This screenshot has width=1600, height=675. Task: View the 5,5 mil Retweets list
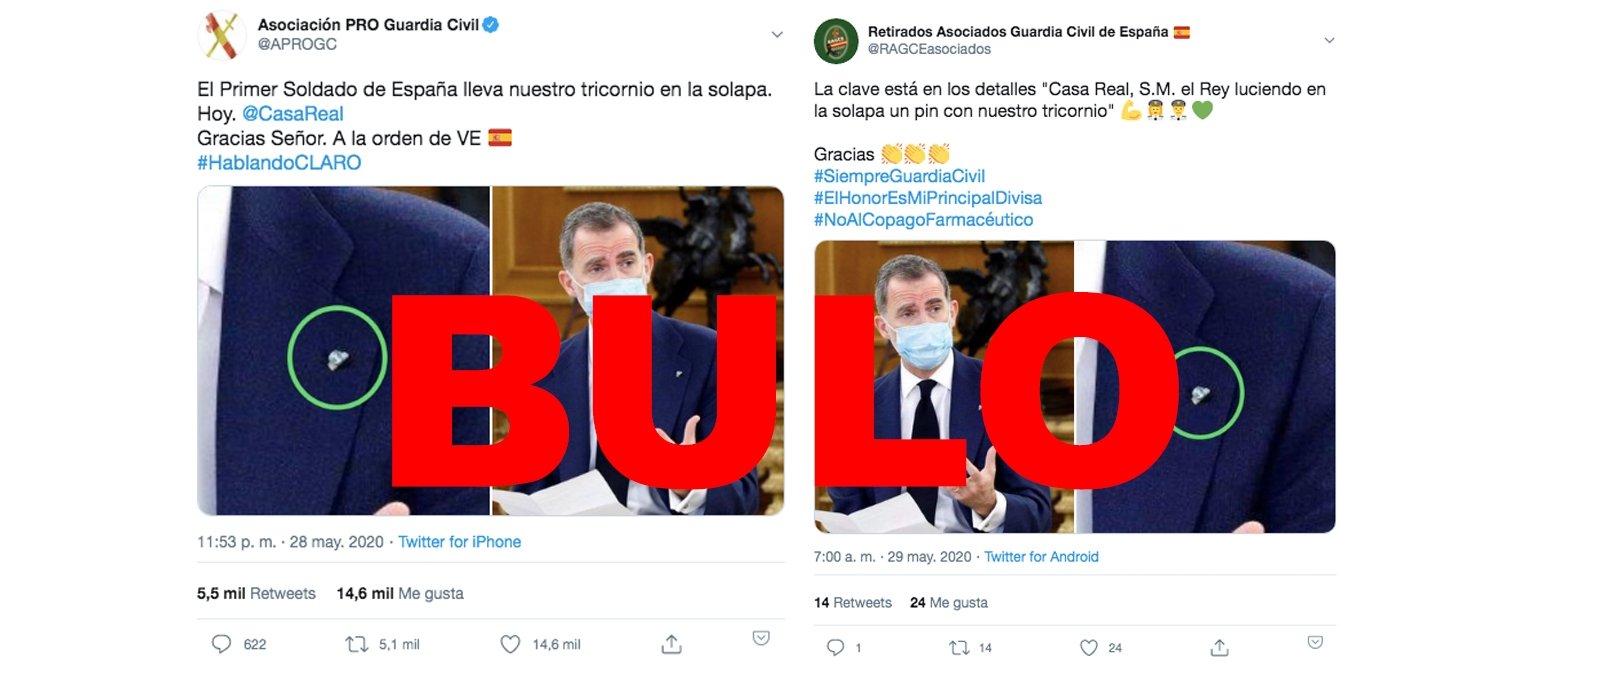(256, 593)
